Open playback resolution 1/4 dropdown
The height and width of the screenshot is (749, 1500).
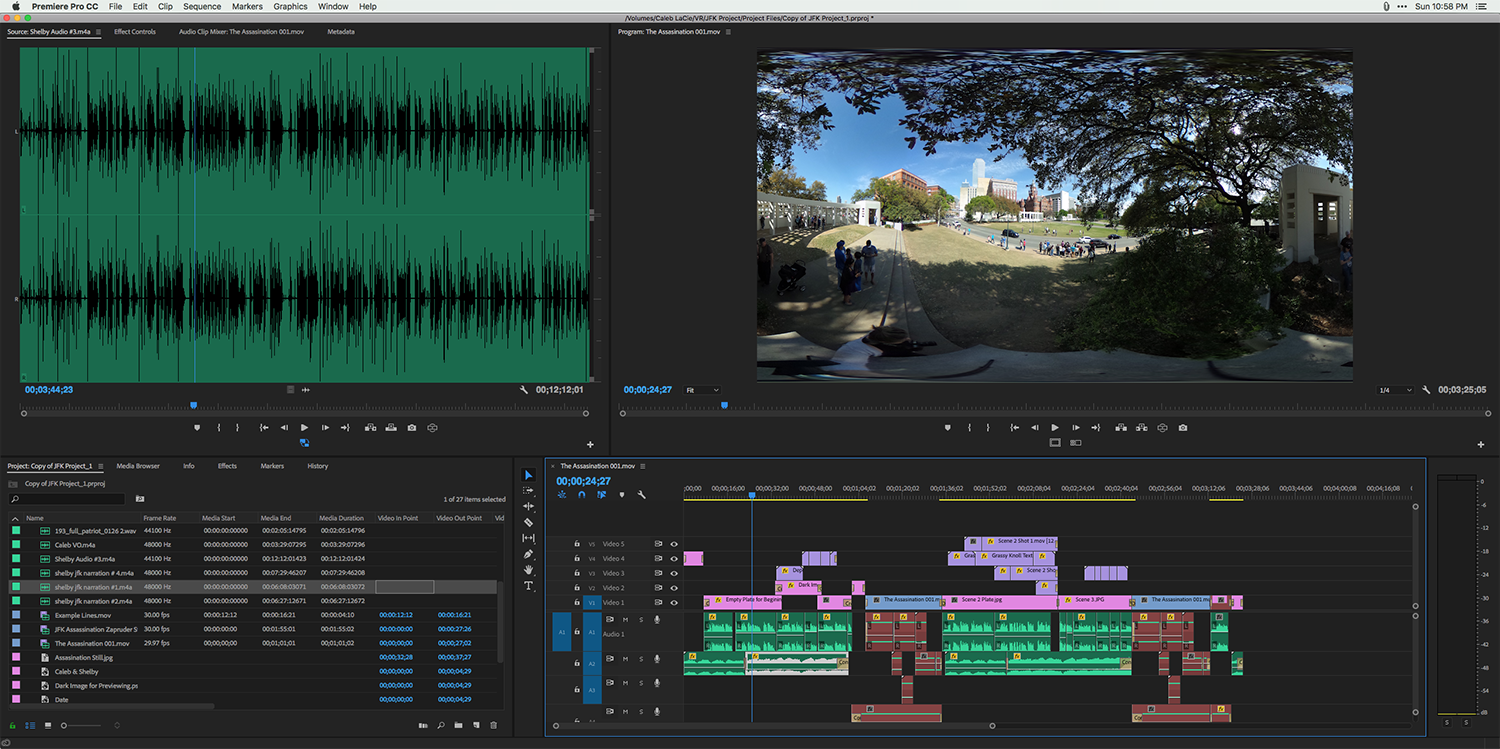click(1395, 390)
